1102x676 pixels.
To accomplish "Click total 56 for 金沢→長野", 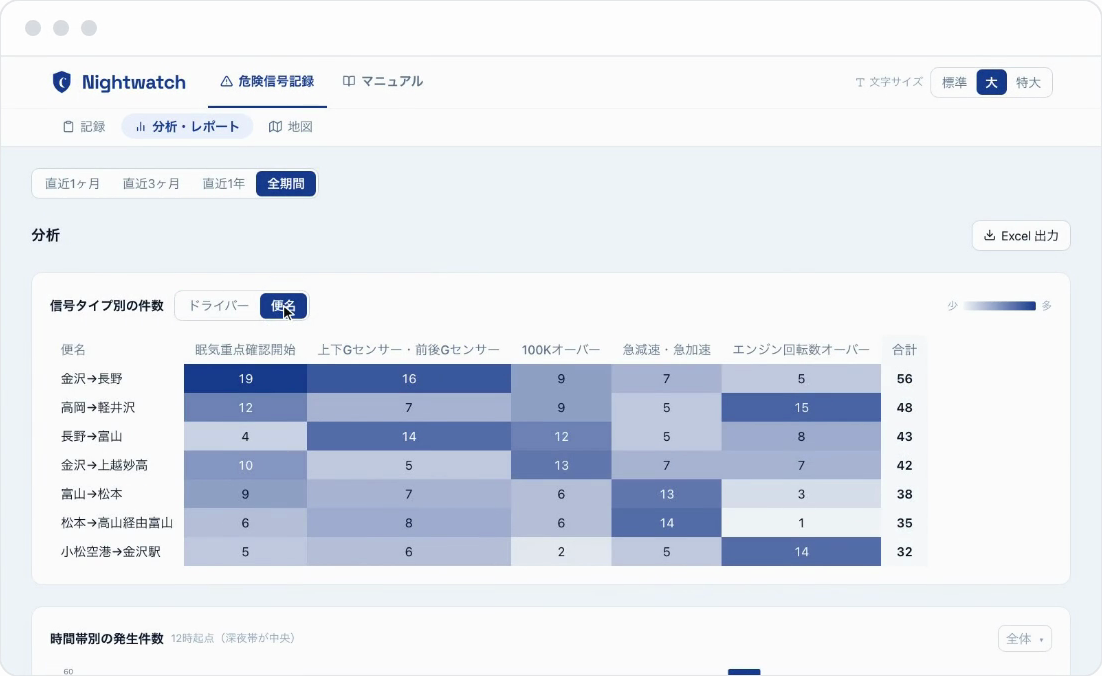I will coord(905,379).
